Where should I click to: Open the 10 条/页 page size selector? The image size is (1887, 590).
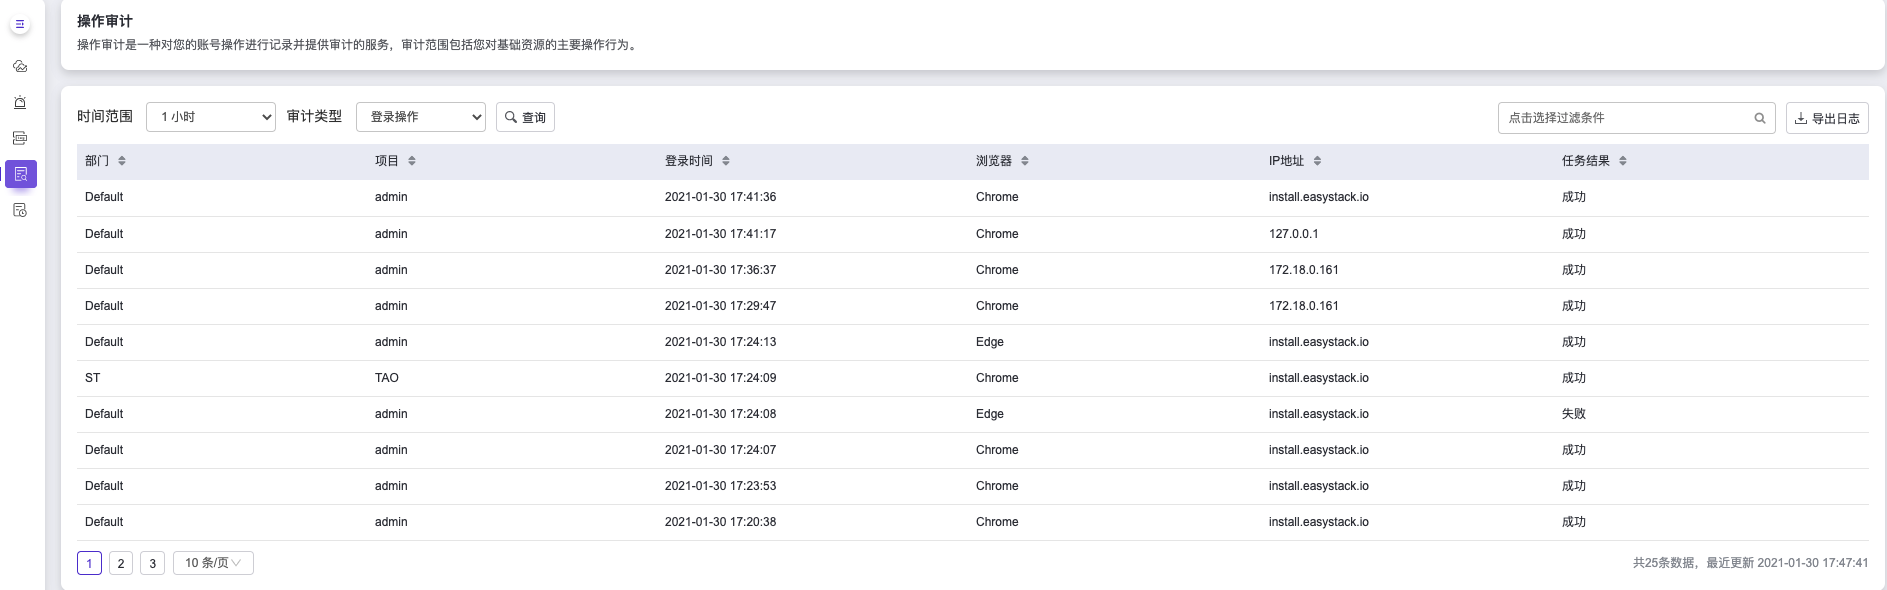pos(213,563)
